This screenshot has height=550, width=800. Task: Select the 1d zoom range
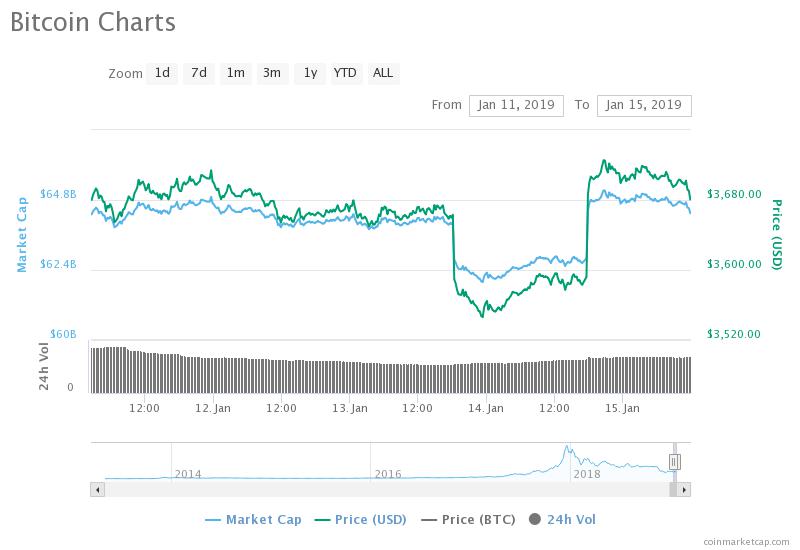[162, 73]
